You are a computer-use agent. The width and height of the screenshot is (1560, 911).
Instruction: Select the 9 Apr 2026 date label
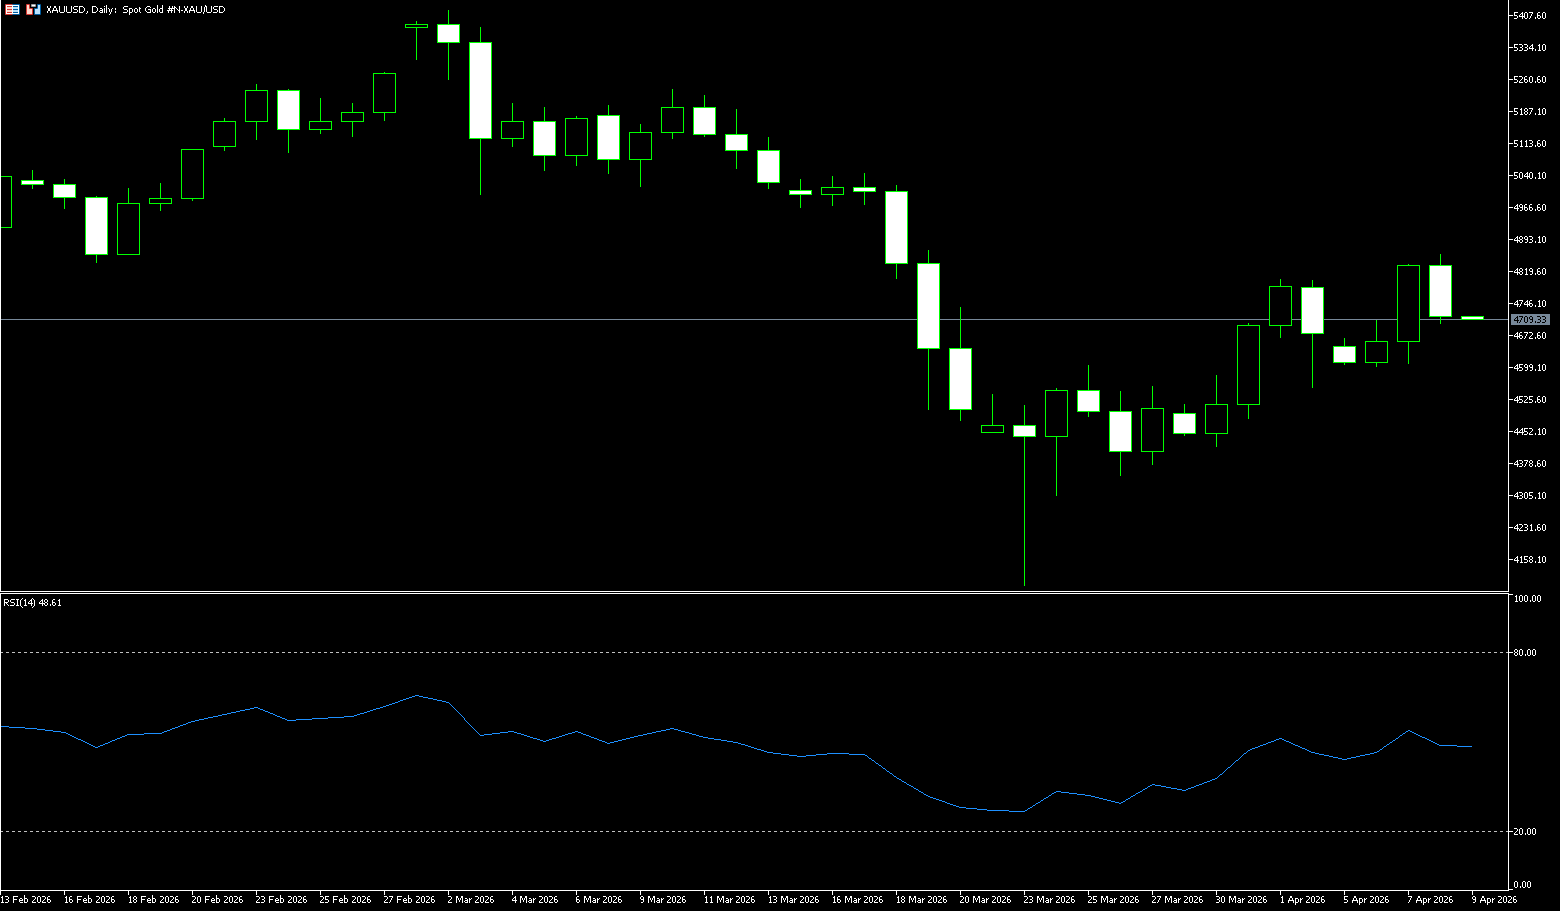click(x=1492, y=900)
